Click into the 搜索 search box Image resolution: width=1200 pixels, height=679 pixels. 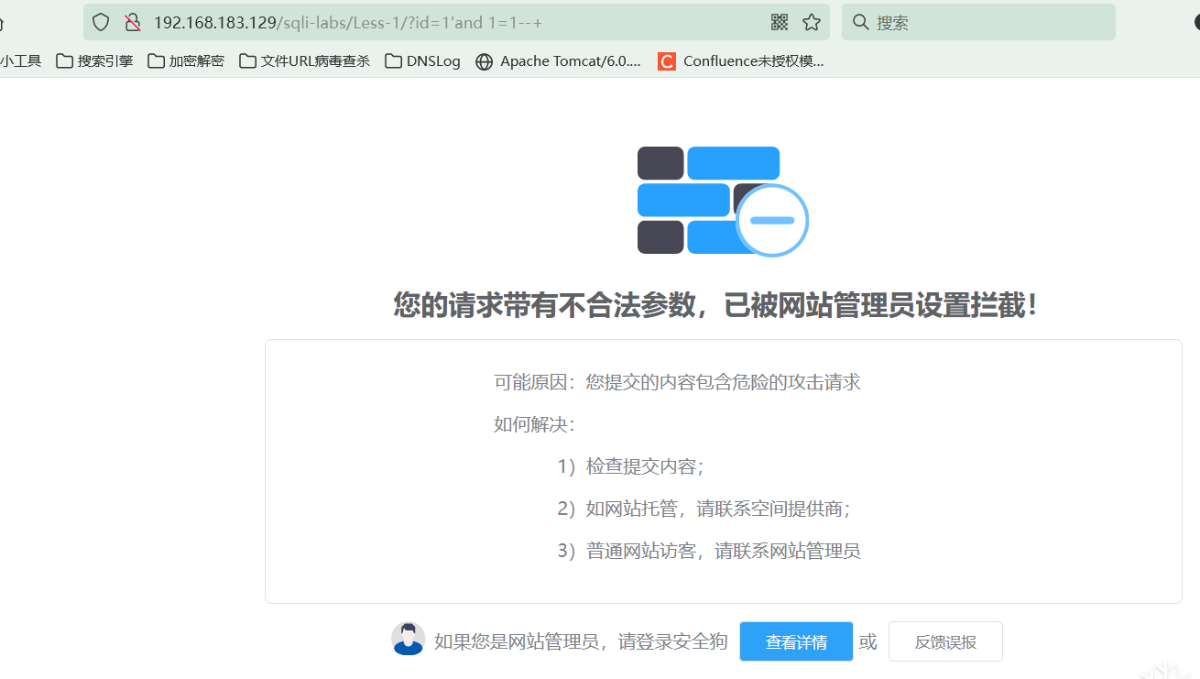click(978, 22)
